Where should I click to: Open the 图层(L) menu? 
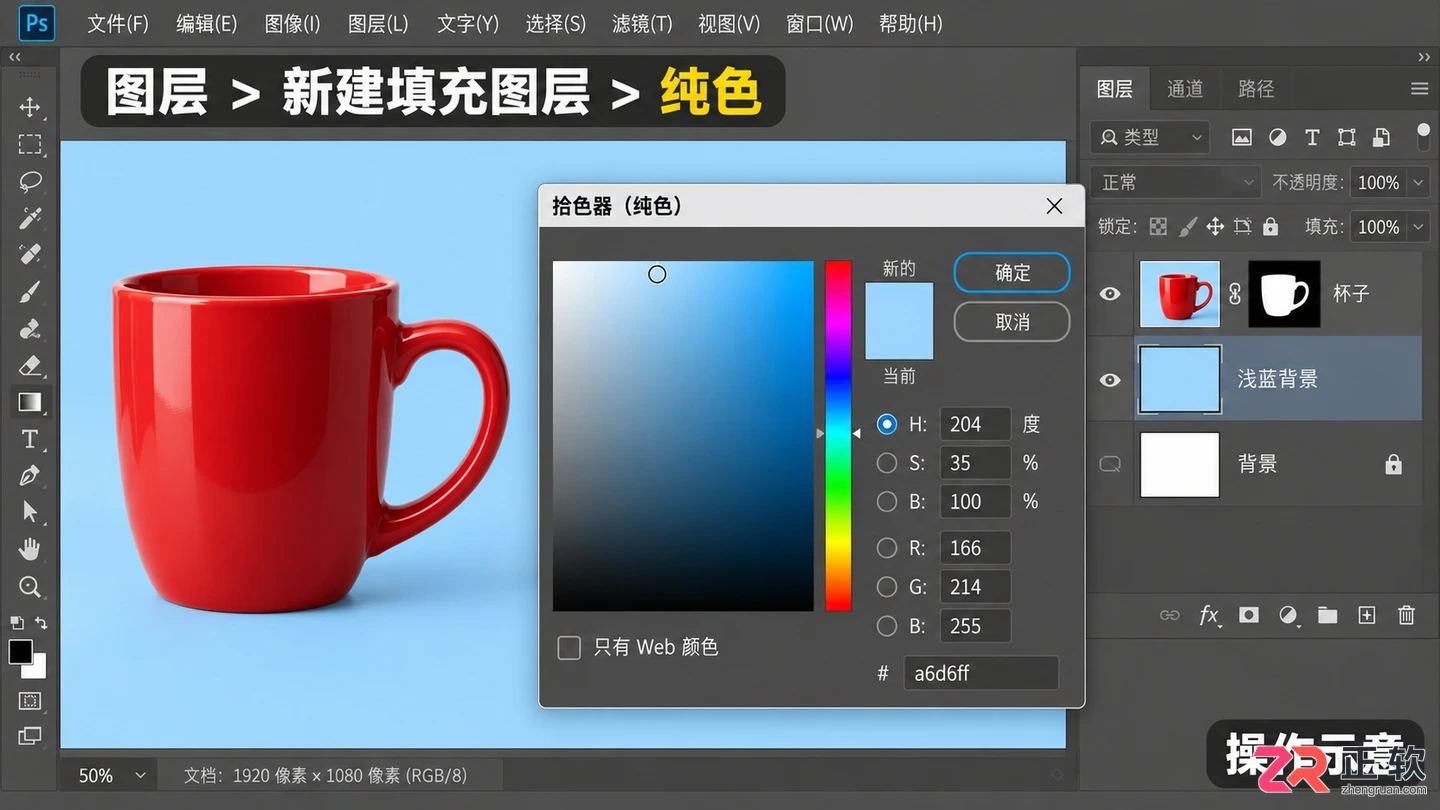point(378,24)
